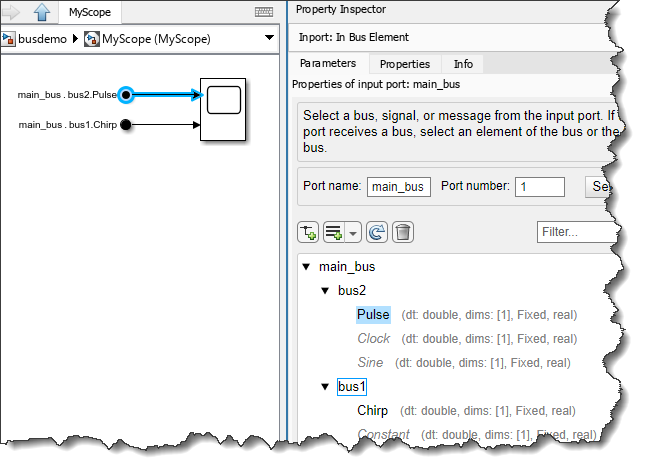This screenshot has width=649, height=475.
Task: Click the add sub-bus icon in the toolbar
Action: pyautogui.click(x=334, y=233)
